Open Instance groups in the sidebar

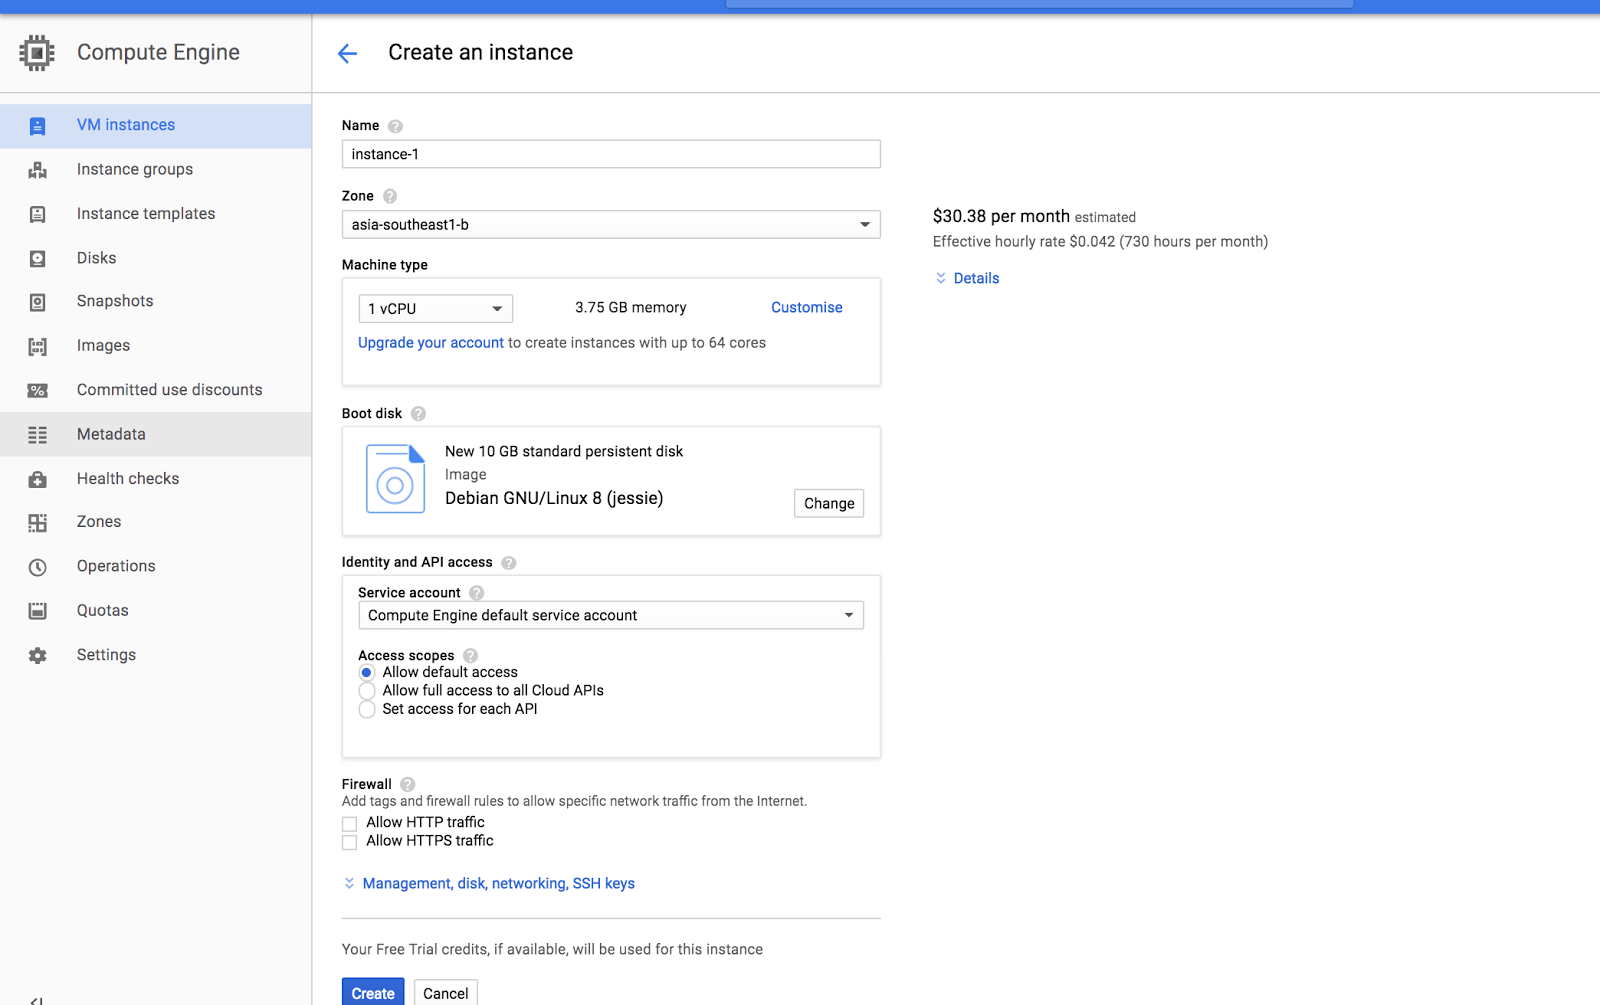pyautogui.click(x=156, y=170)
